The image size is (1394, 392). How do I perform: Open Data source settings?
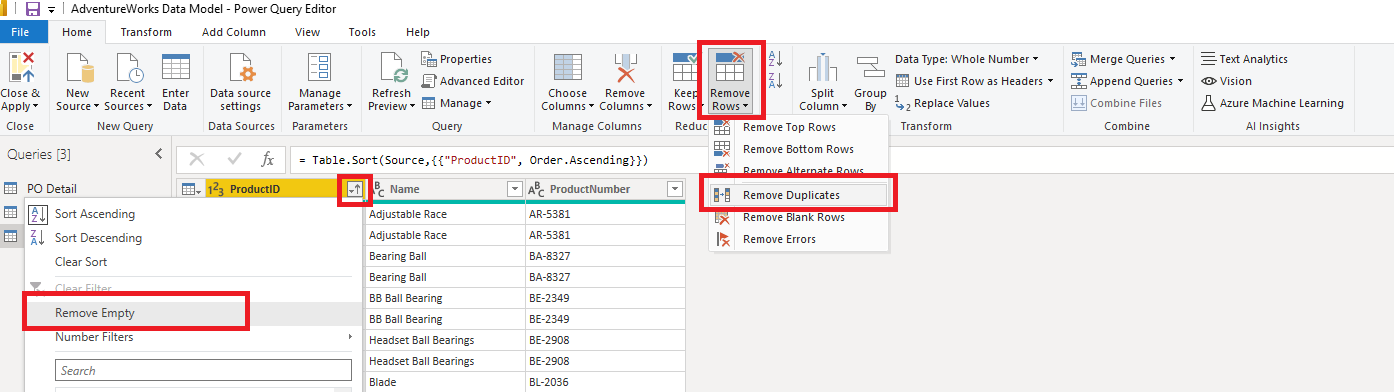(240, 82)
